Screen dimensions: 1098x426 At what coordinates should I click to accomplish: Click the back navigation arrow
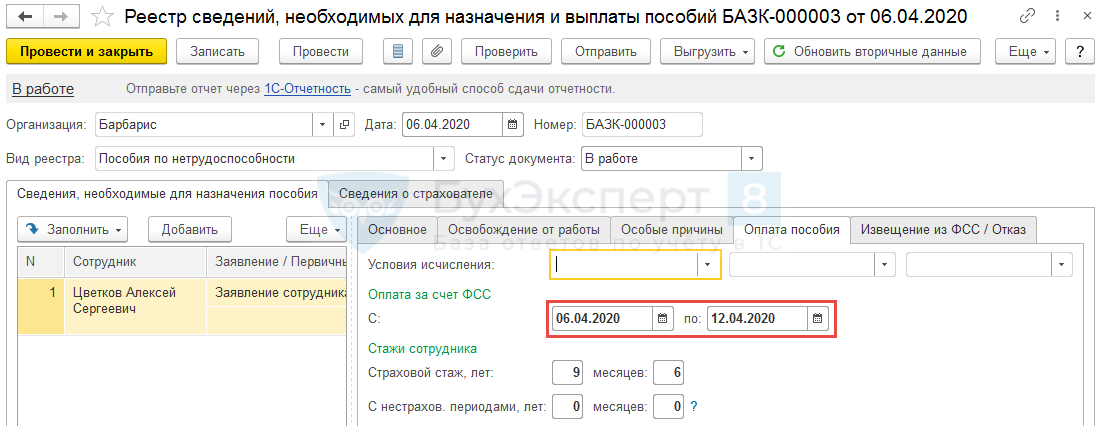point(23,17)
